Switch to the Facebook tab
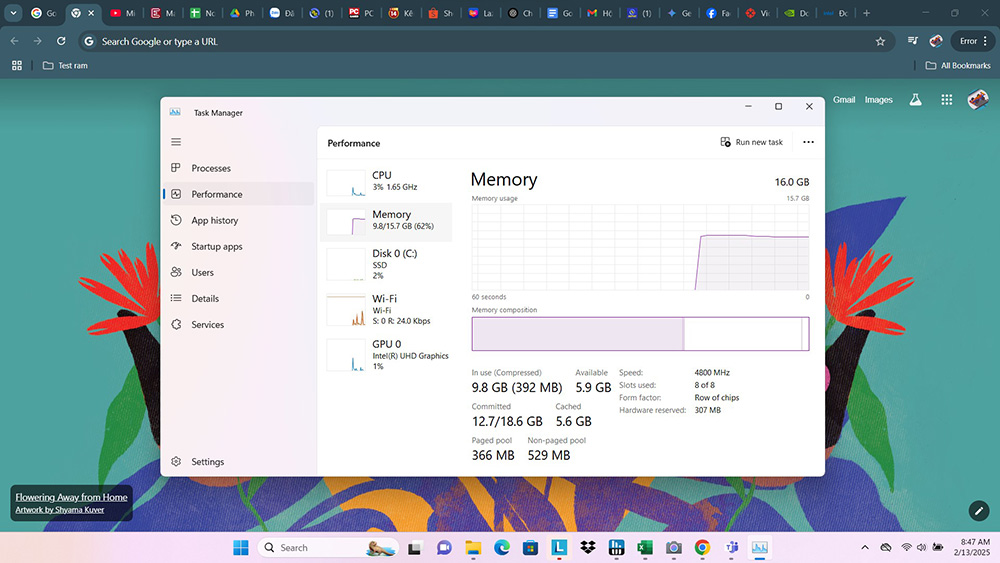The image size is (1000, 563). pos(718,13)
